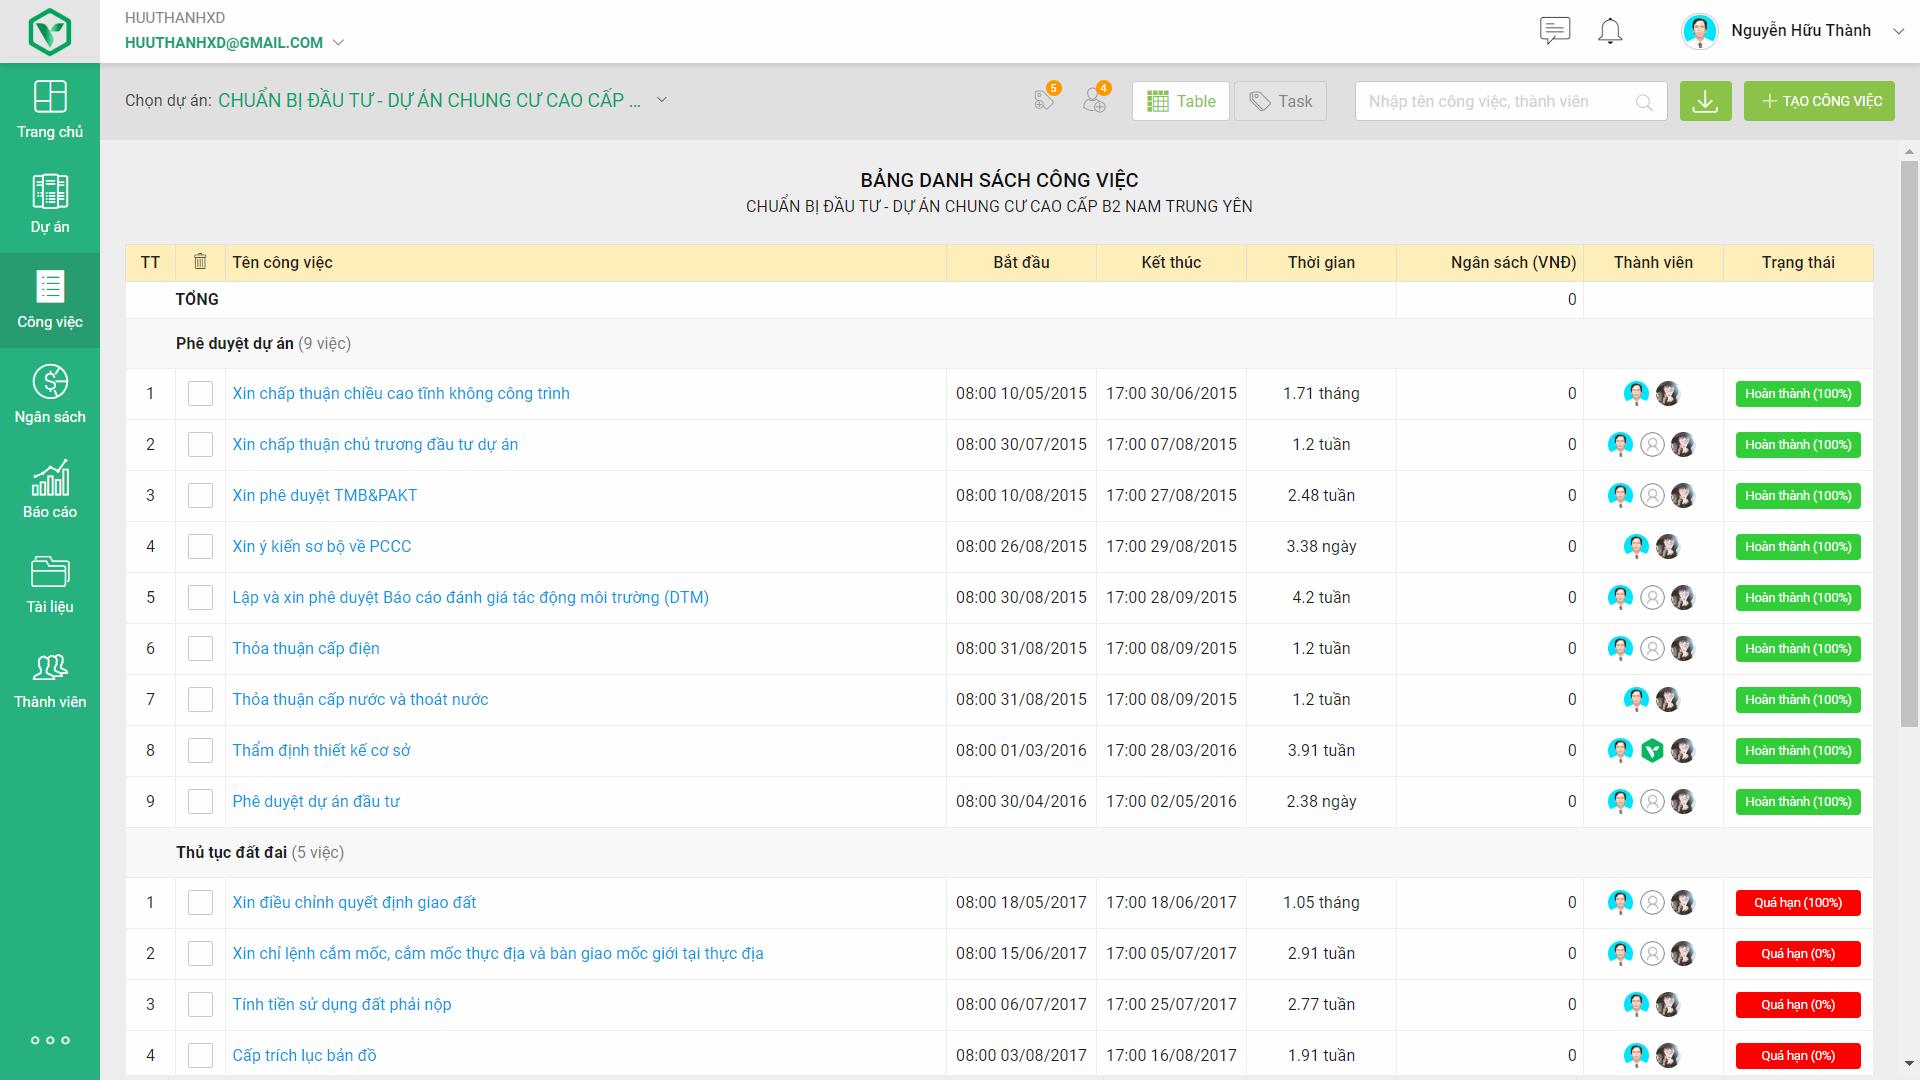1920x1080 pixels.
Task: Open task Xin chỉ lệnh cắm mốc
Action: point(498,953)
